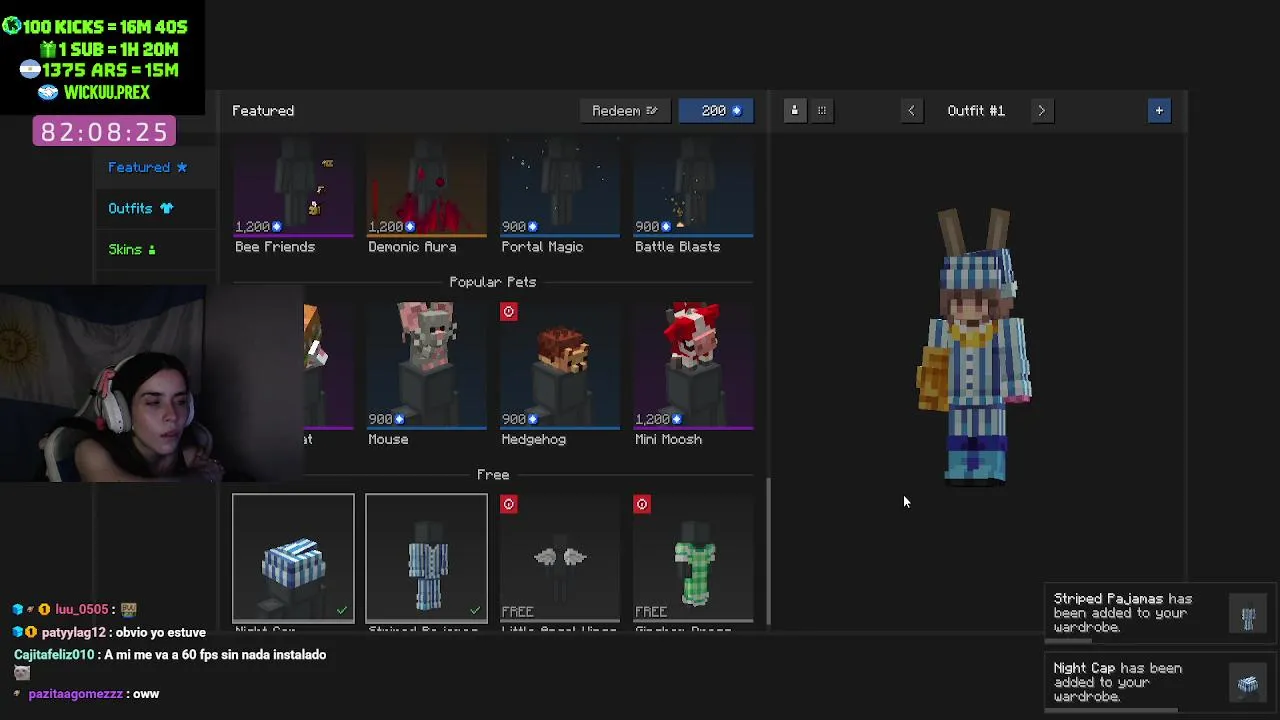Screen dimensions: 1280x720
Task: Select the Battle Blasts cosmetic
Action: click(x=693, y=198)
